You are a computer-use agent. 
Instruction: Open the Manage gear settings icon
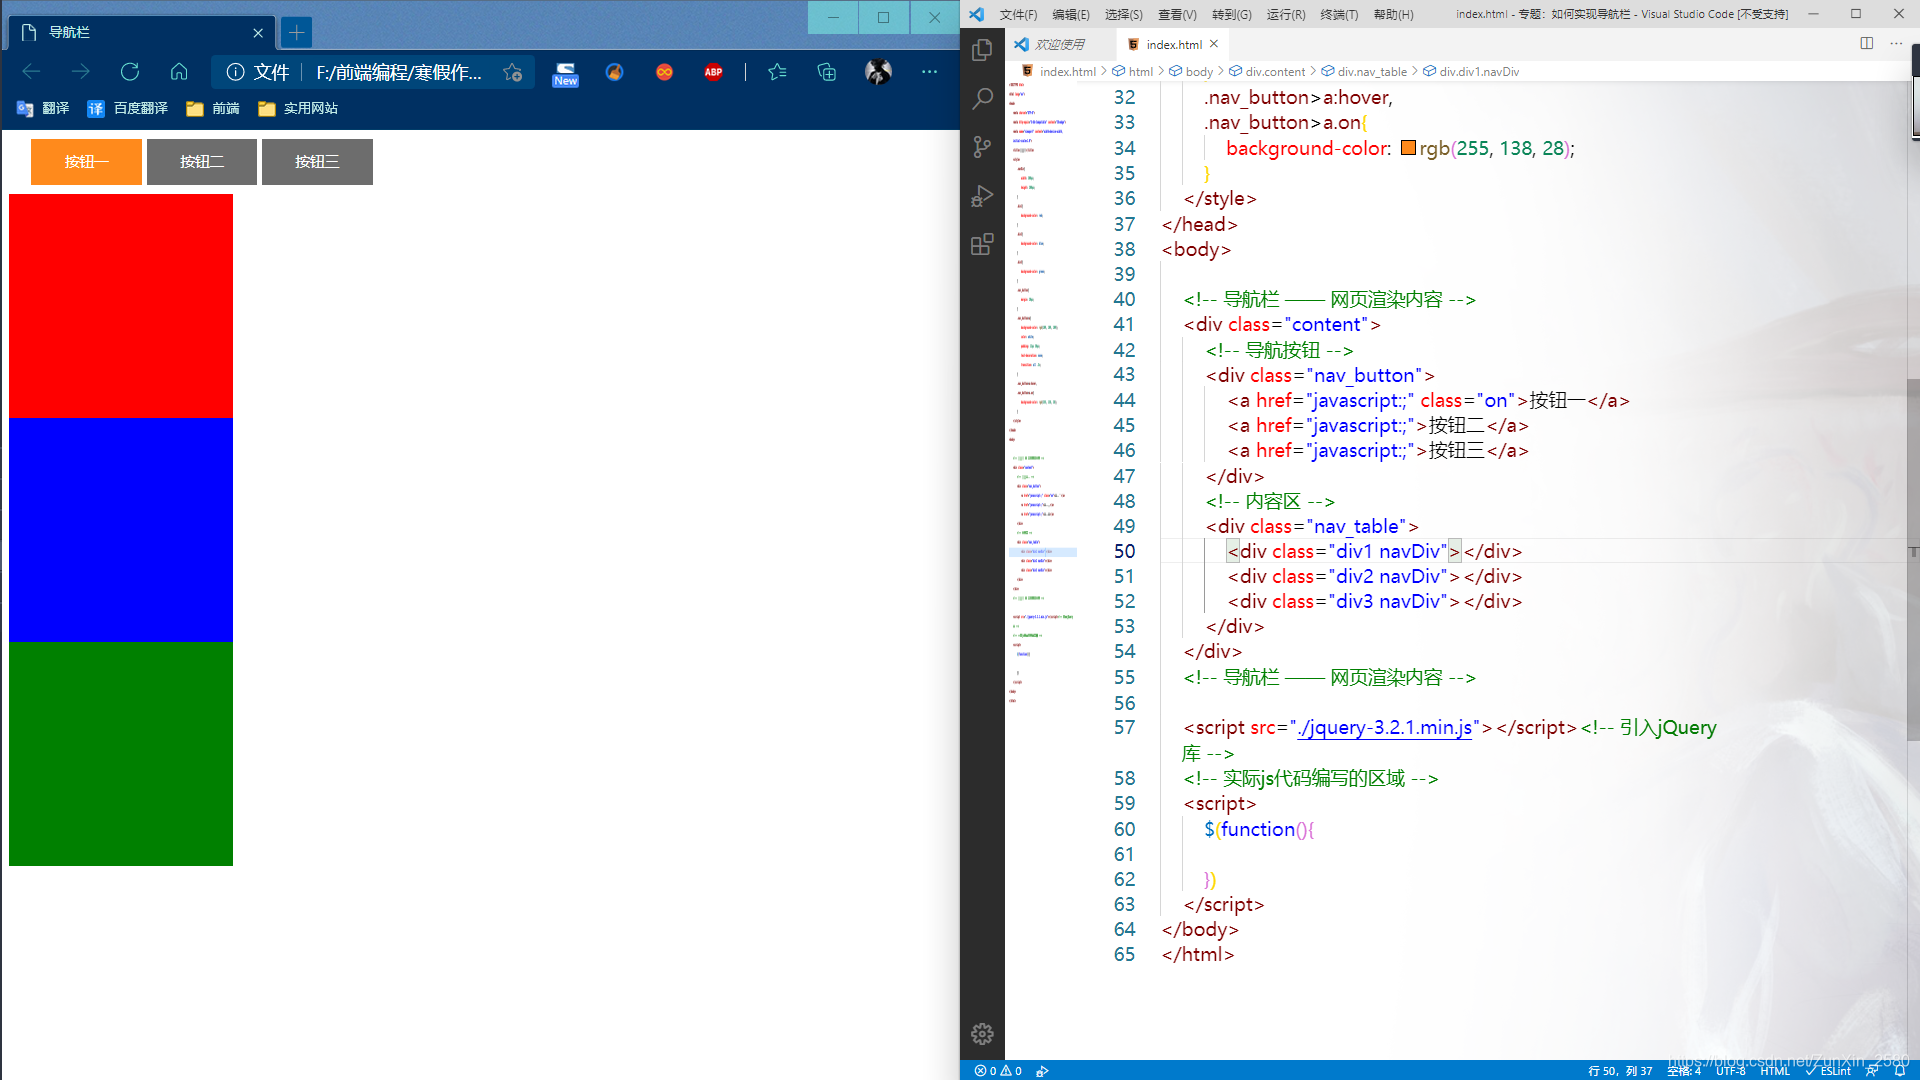click(982, 1033)
